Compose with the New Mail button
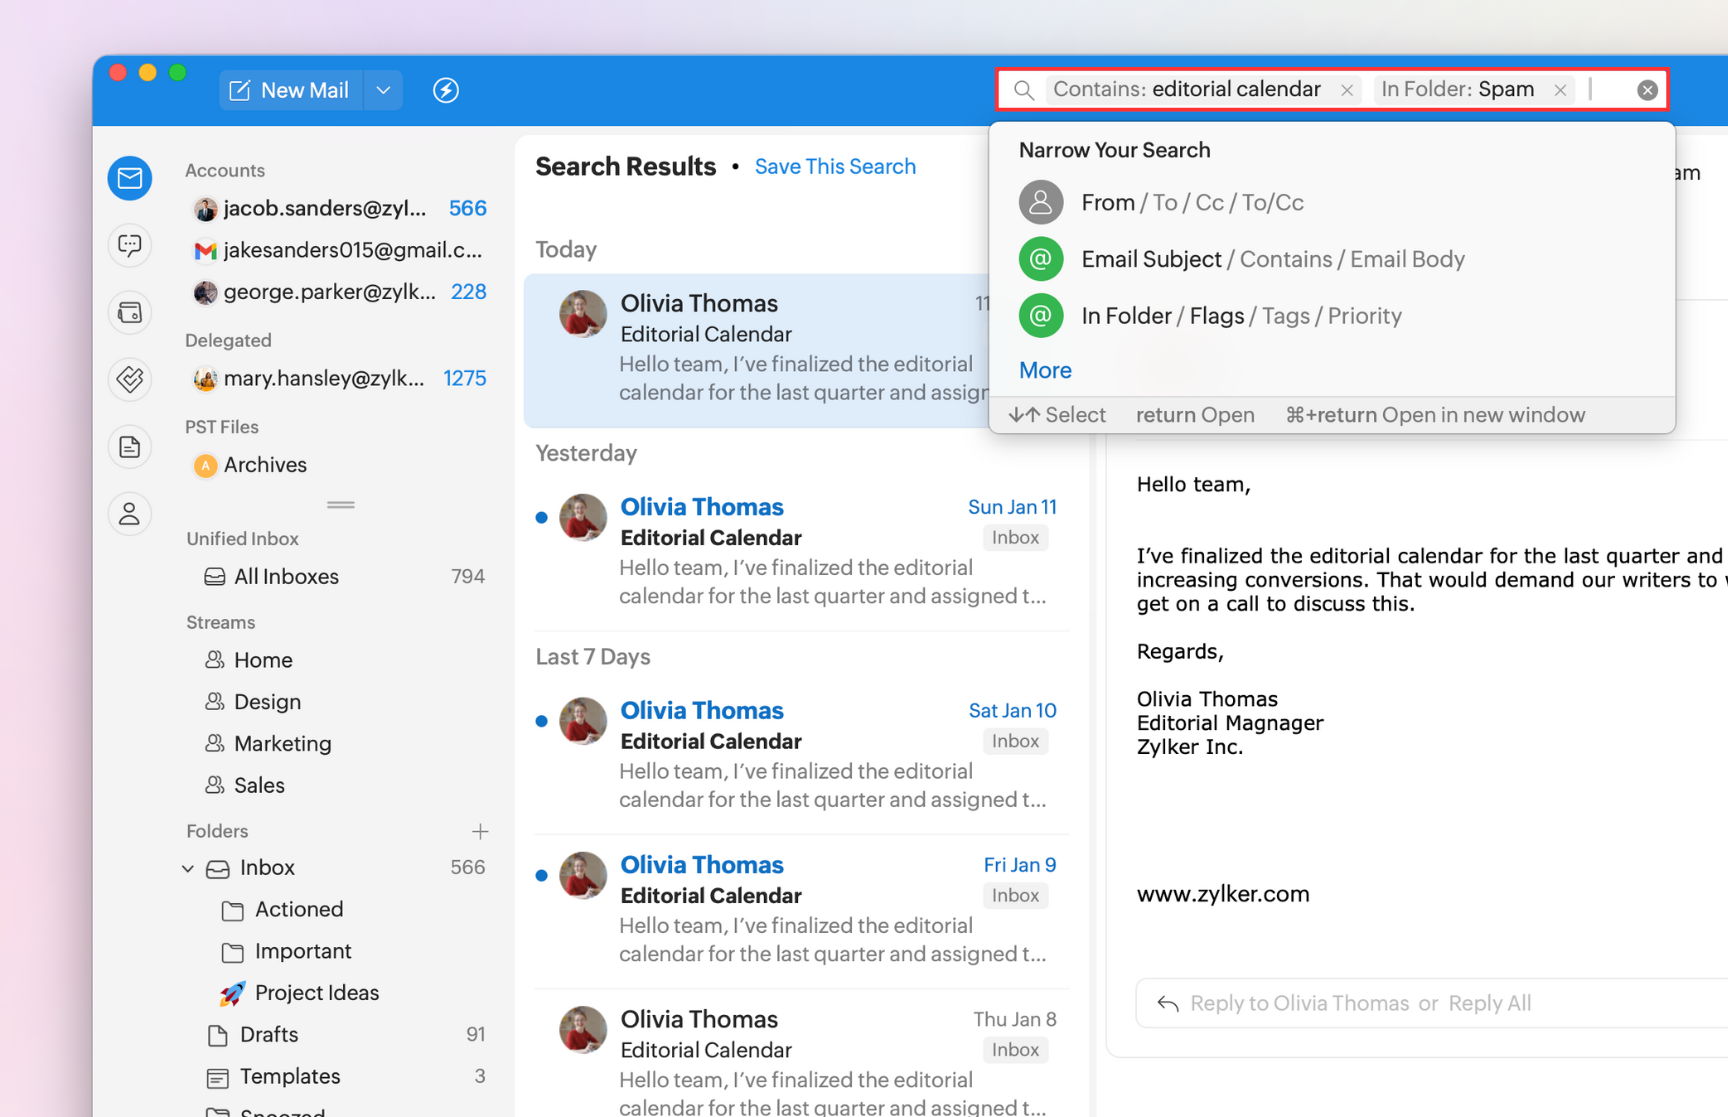The height and width of the screenshot is (1117, 1728). pos(291,90)
